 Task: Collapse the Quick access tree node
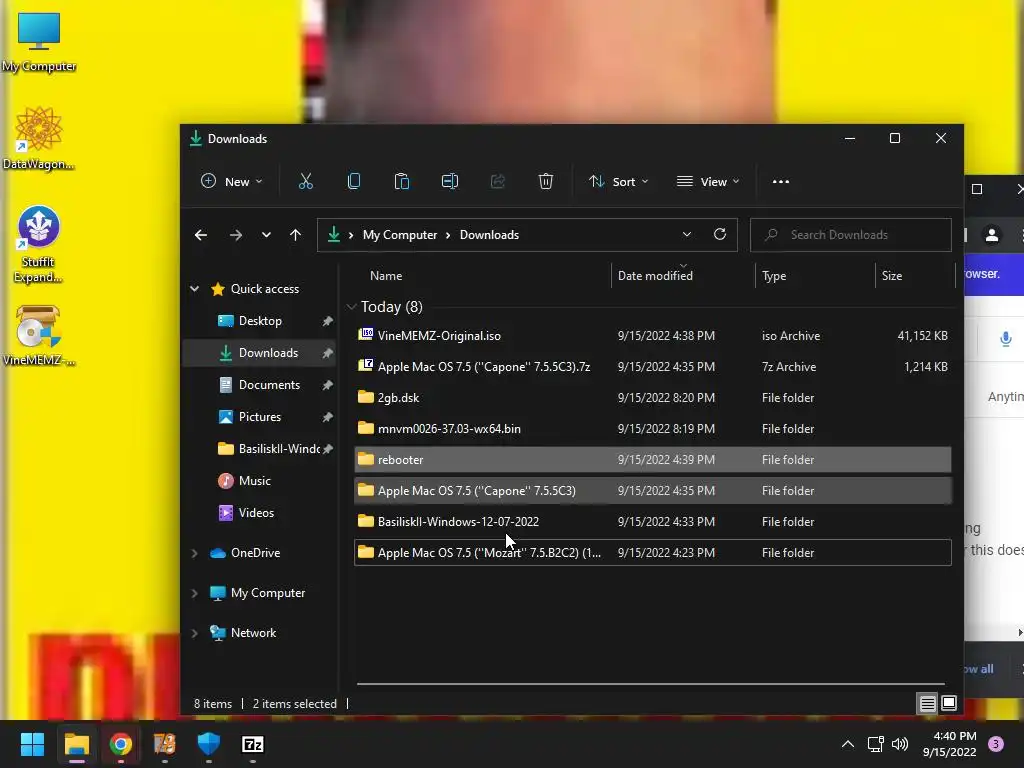(195, 289)
